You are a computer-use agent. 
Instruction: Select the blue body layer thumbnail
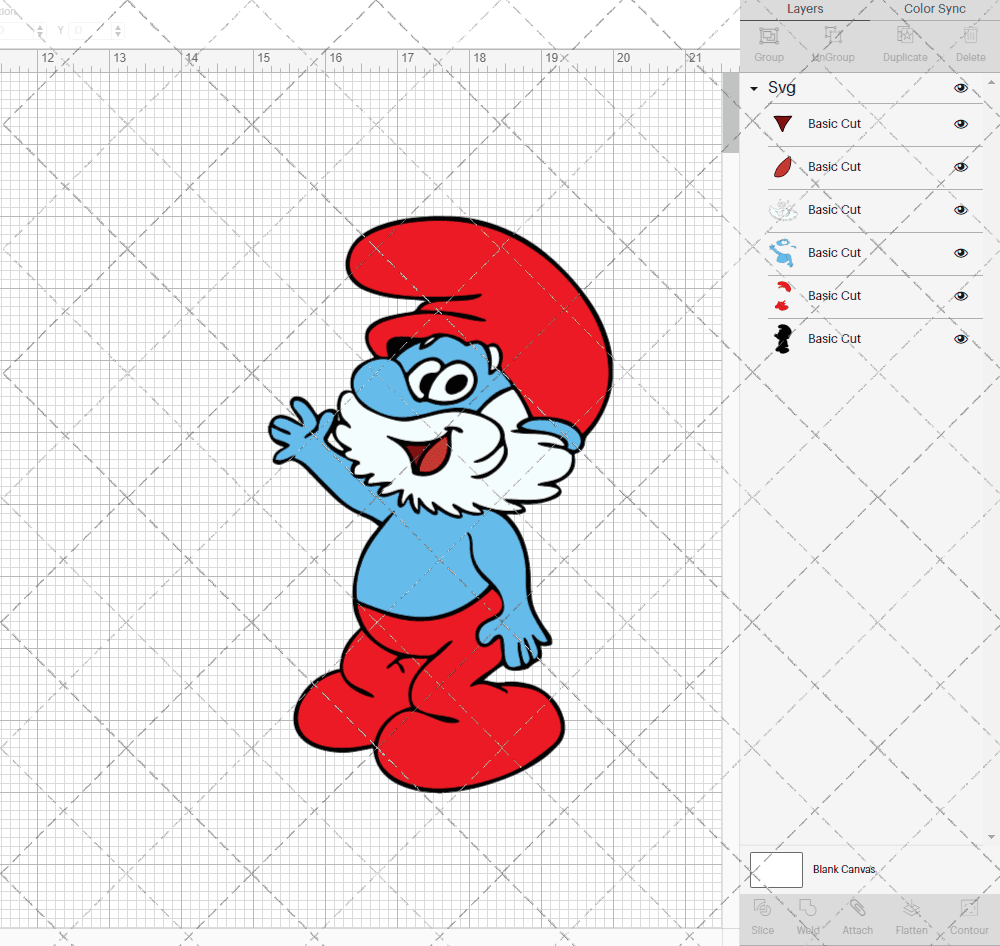pos(783,253)
